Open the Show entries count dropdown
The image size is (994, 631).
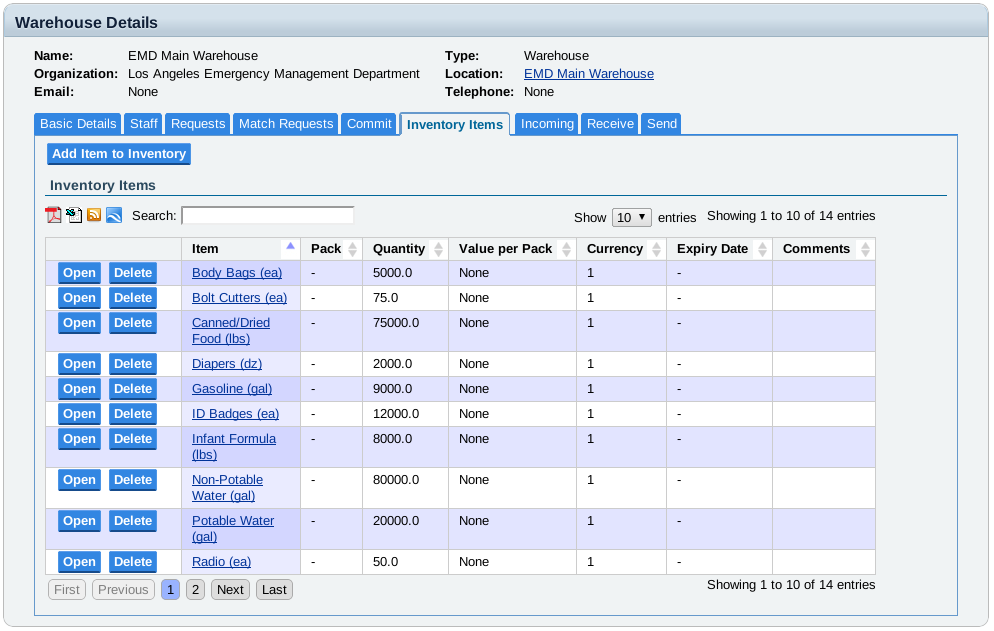click(631, 217)
